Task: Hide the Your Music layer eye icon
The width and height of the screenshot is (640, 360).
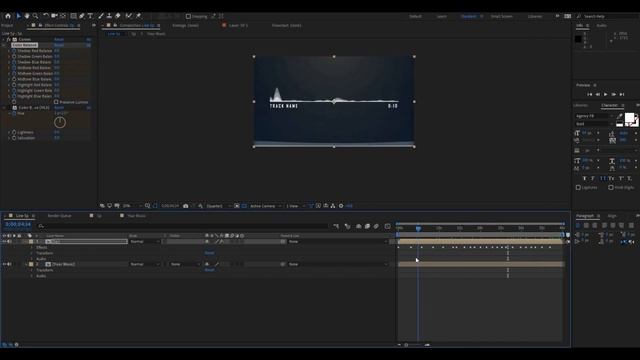Action: [4, 264]
